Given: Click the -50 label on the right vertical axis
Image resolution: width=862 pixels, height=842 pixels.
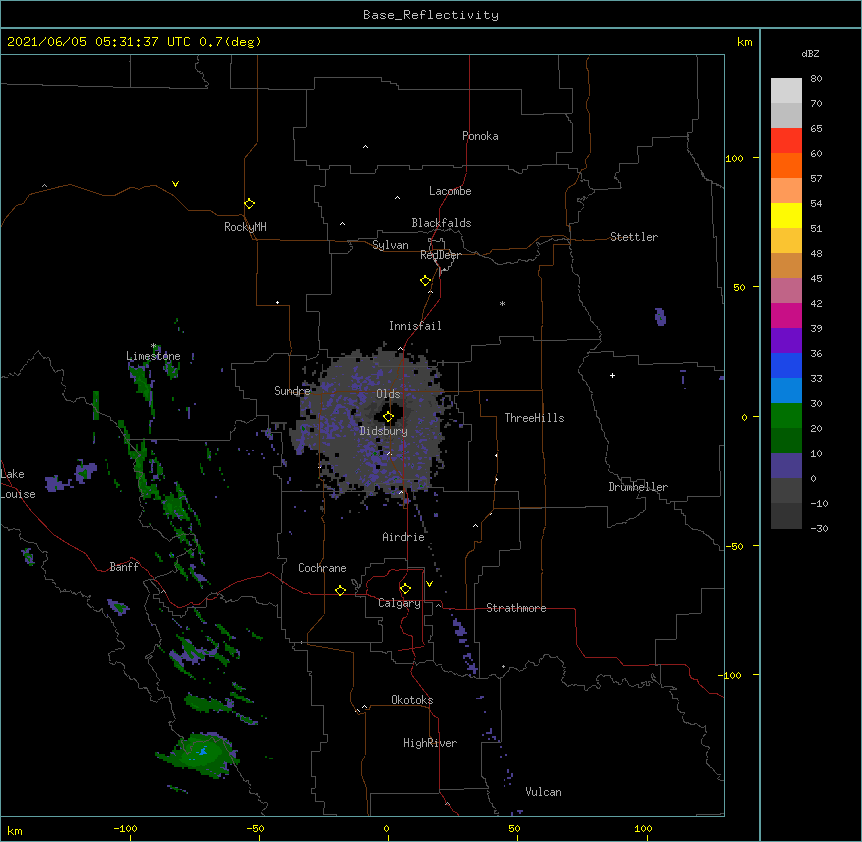Looking at the screenshot, I should click(x=734, y=546).
